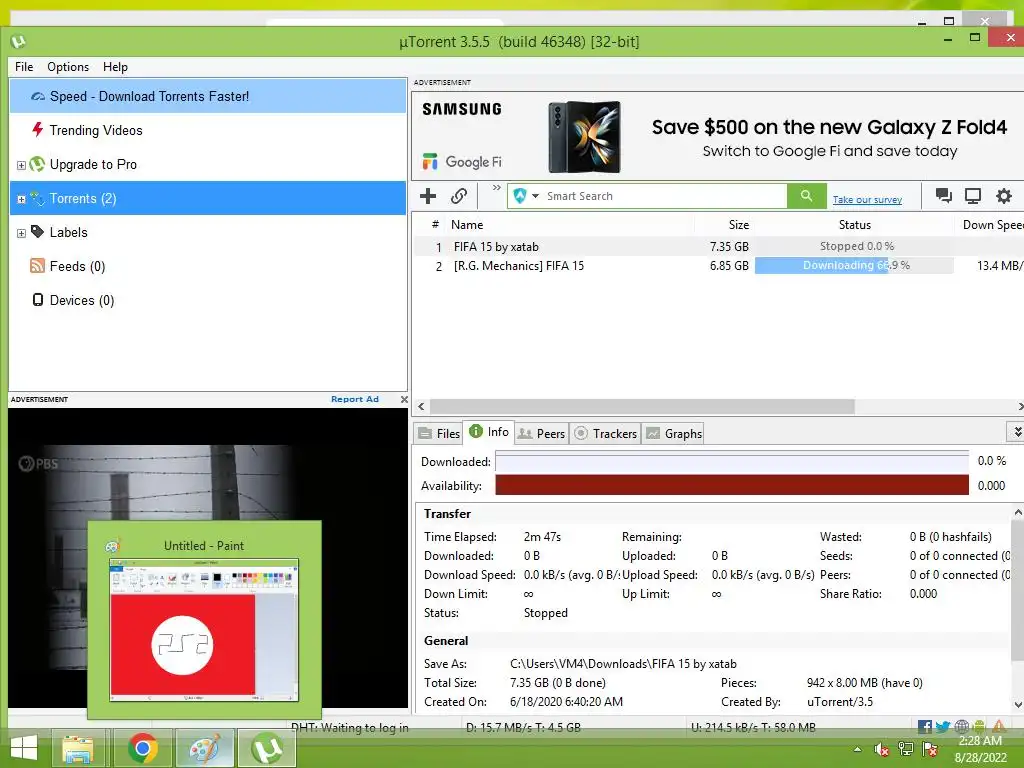Click the uTorrent taskbar icon
The width and height of the screenshot is (1024, 768).
click(266, 748)
